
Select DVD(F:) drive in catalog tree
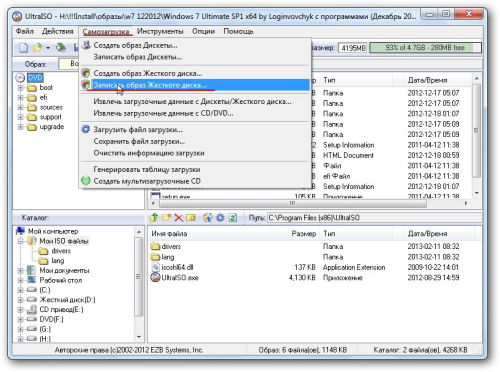(x=51, y=319)
